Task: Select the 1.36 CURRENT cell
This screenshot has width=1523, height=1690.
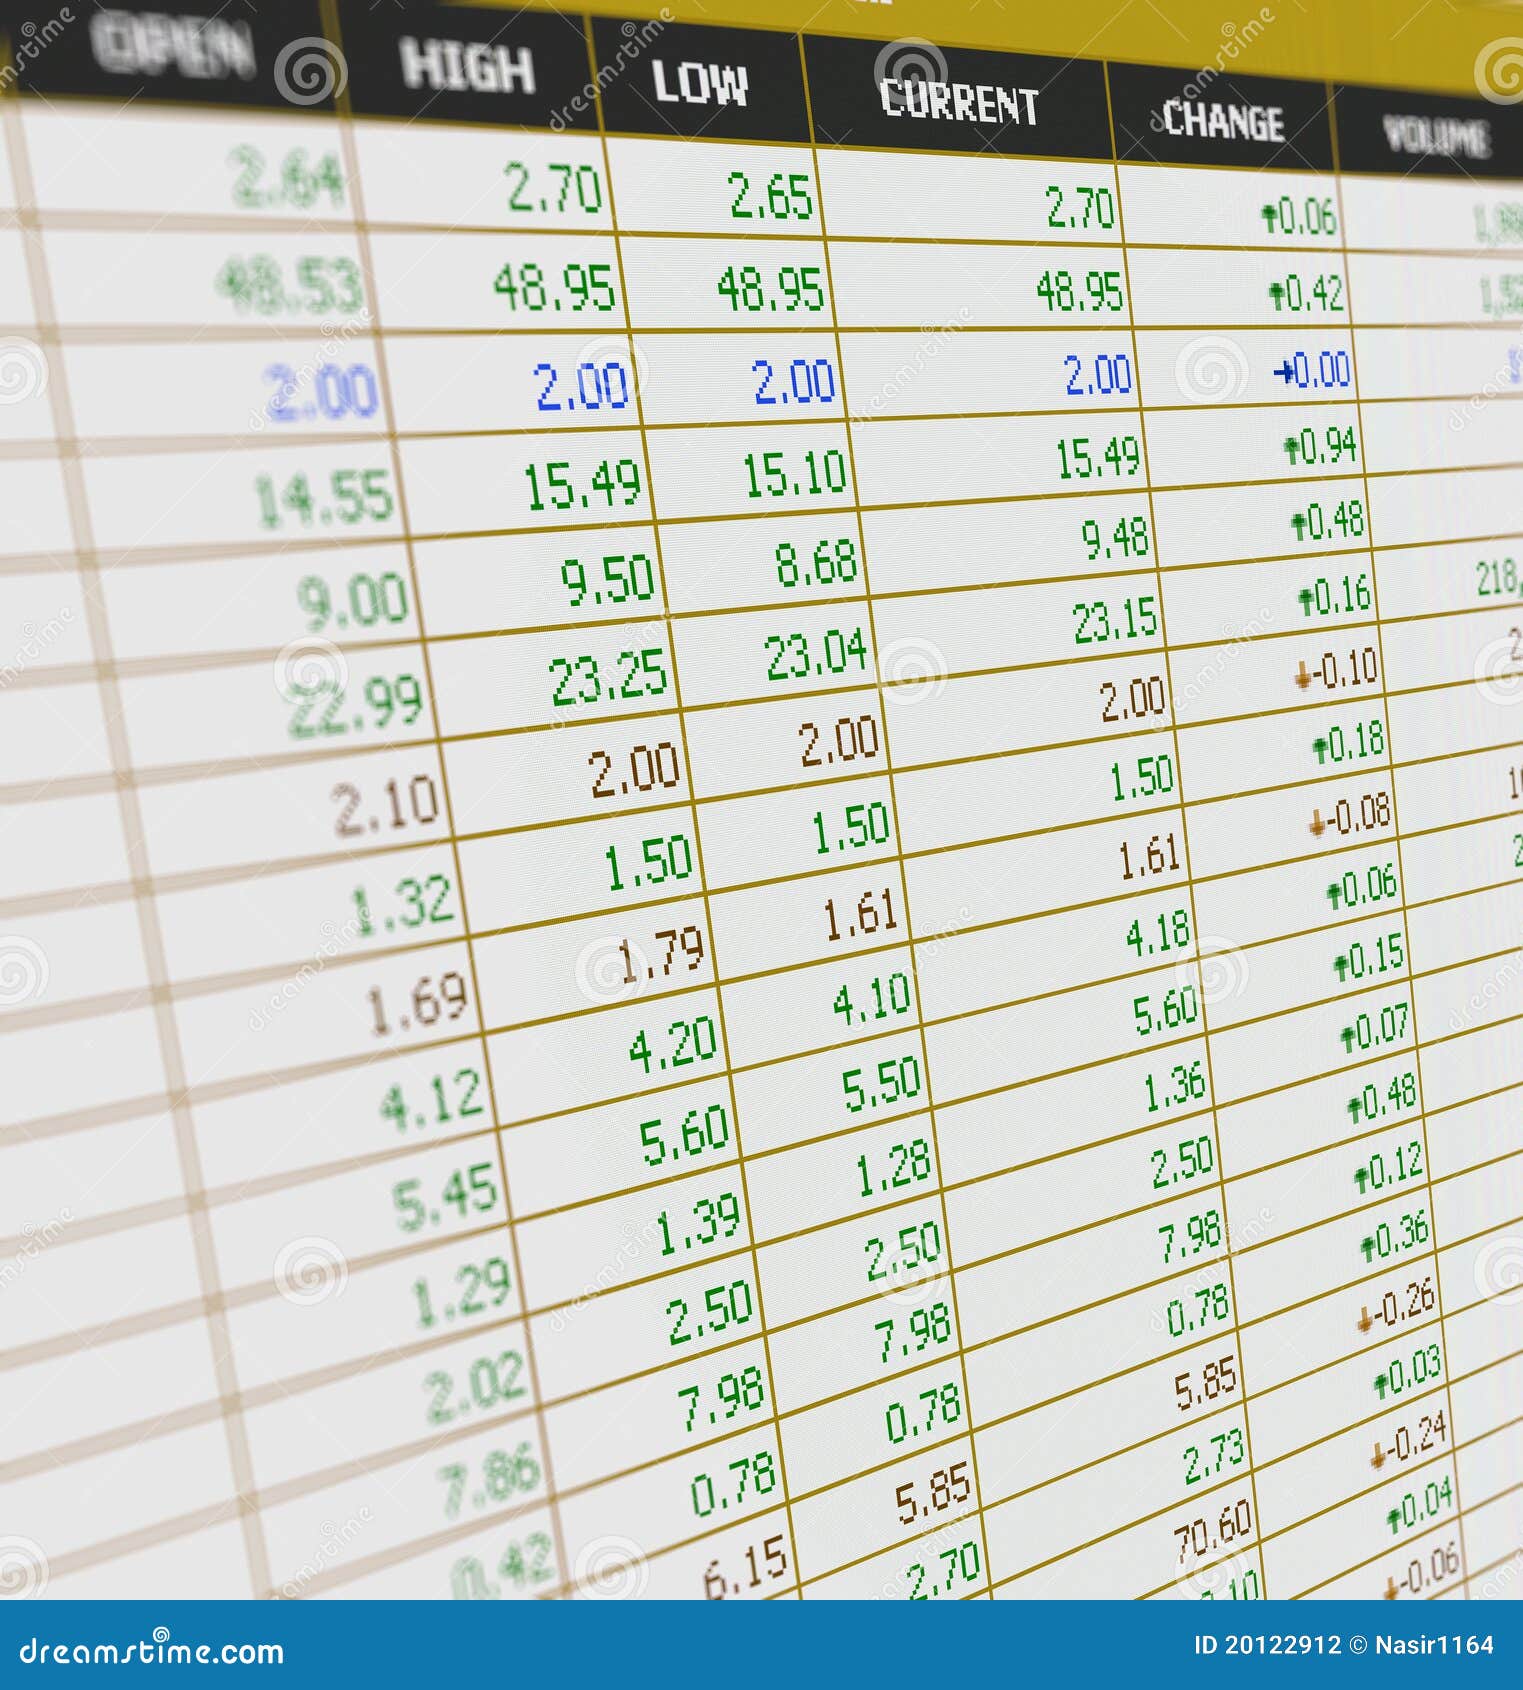Action: point(1174,1089)
